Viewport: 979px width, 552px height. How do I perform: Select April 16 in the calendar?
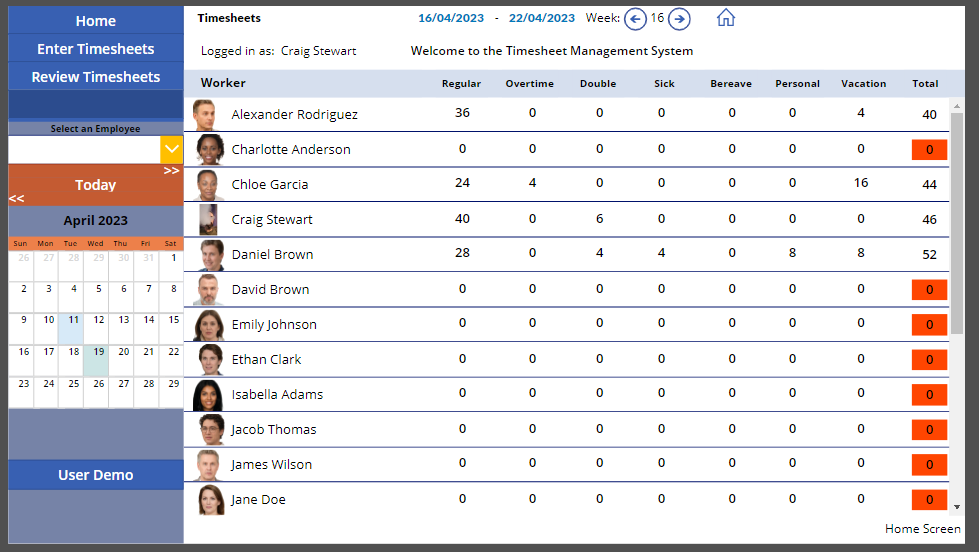[x=23, y=360]
